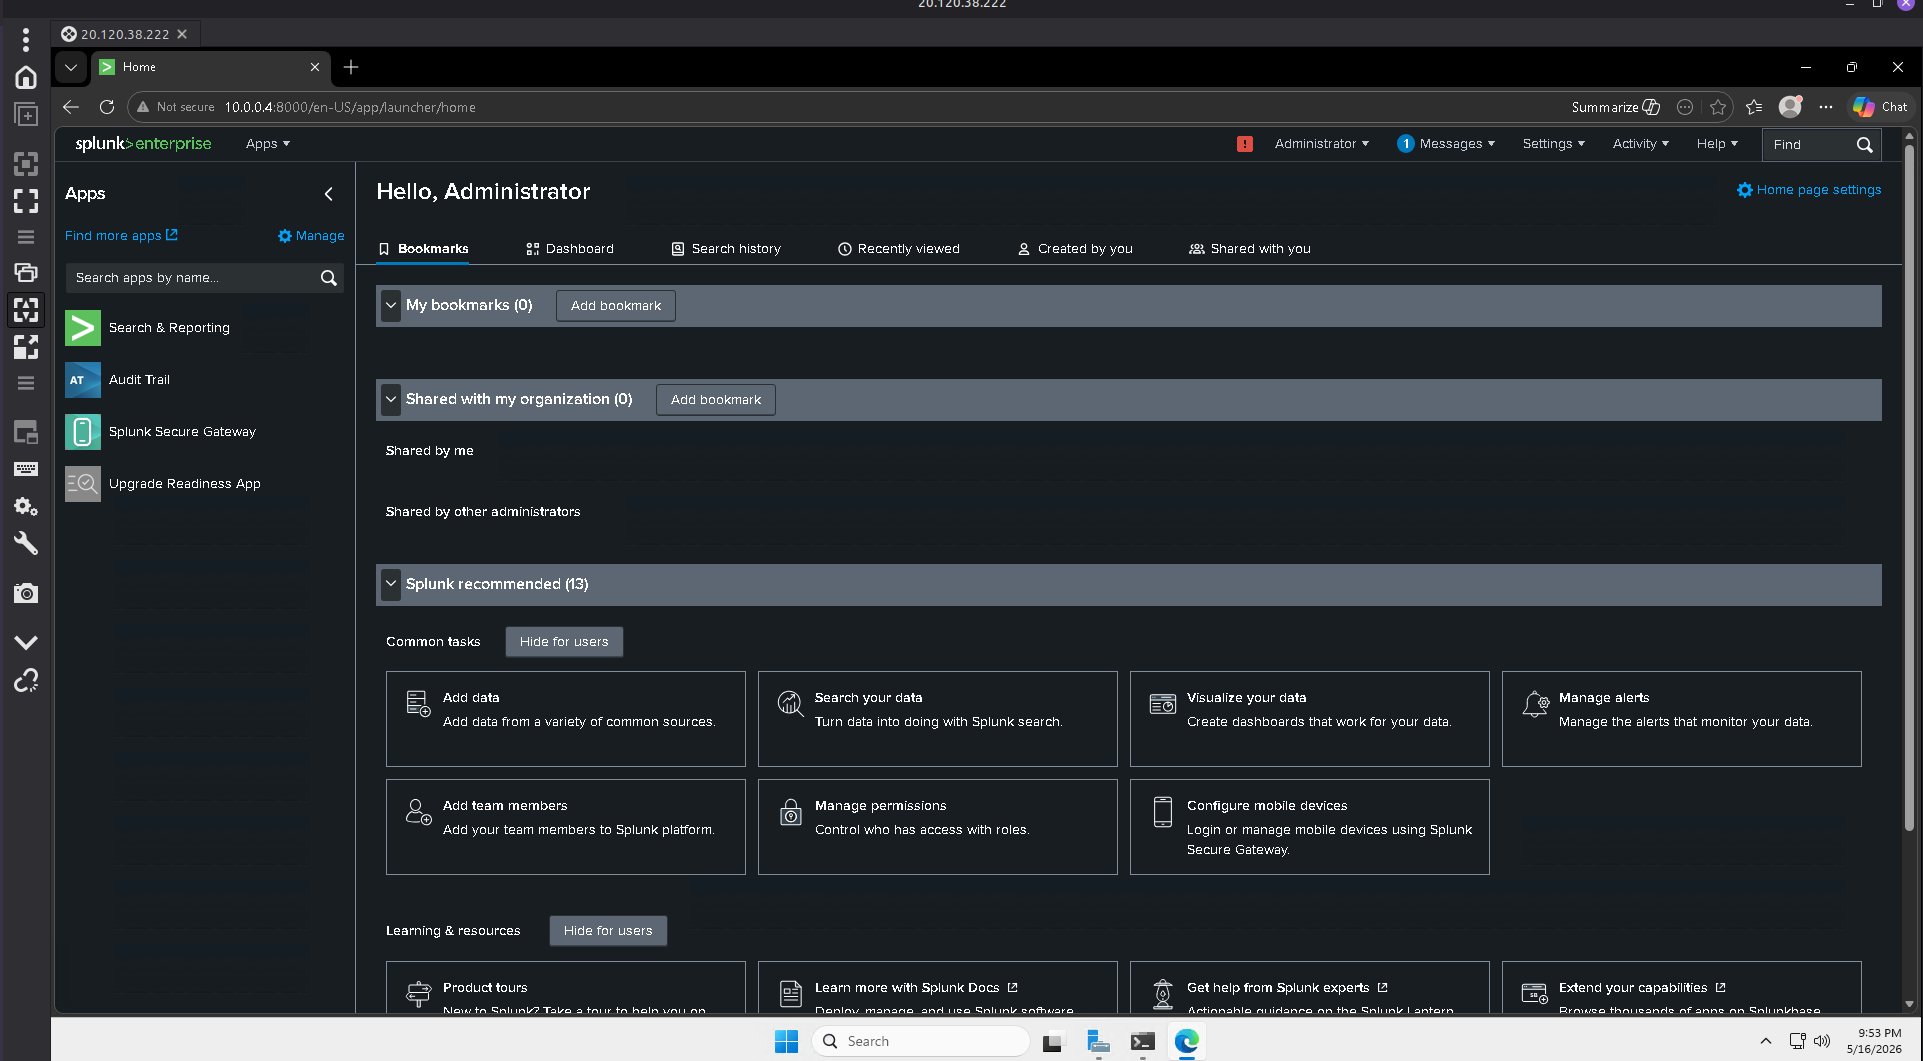Open the browser tab list dropdown
Screen dimensions: 1923x1061
[70, 67]
